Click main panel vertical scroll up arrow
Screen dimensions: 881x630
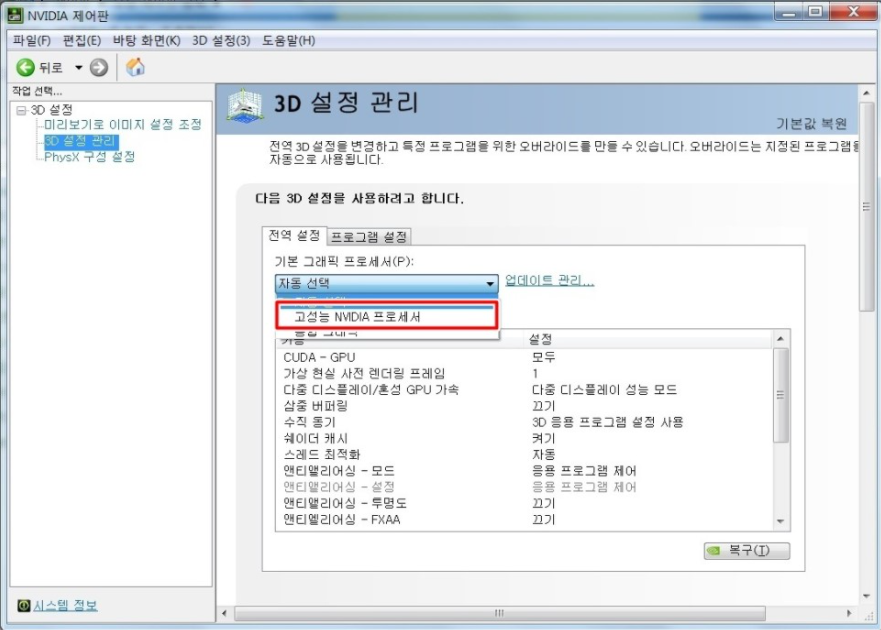866,93
